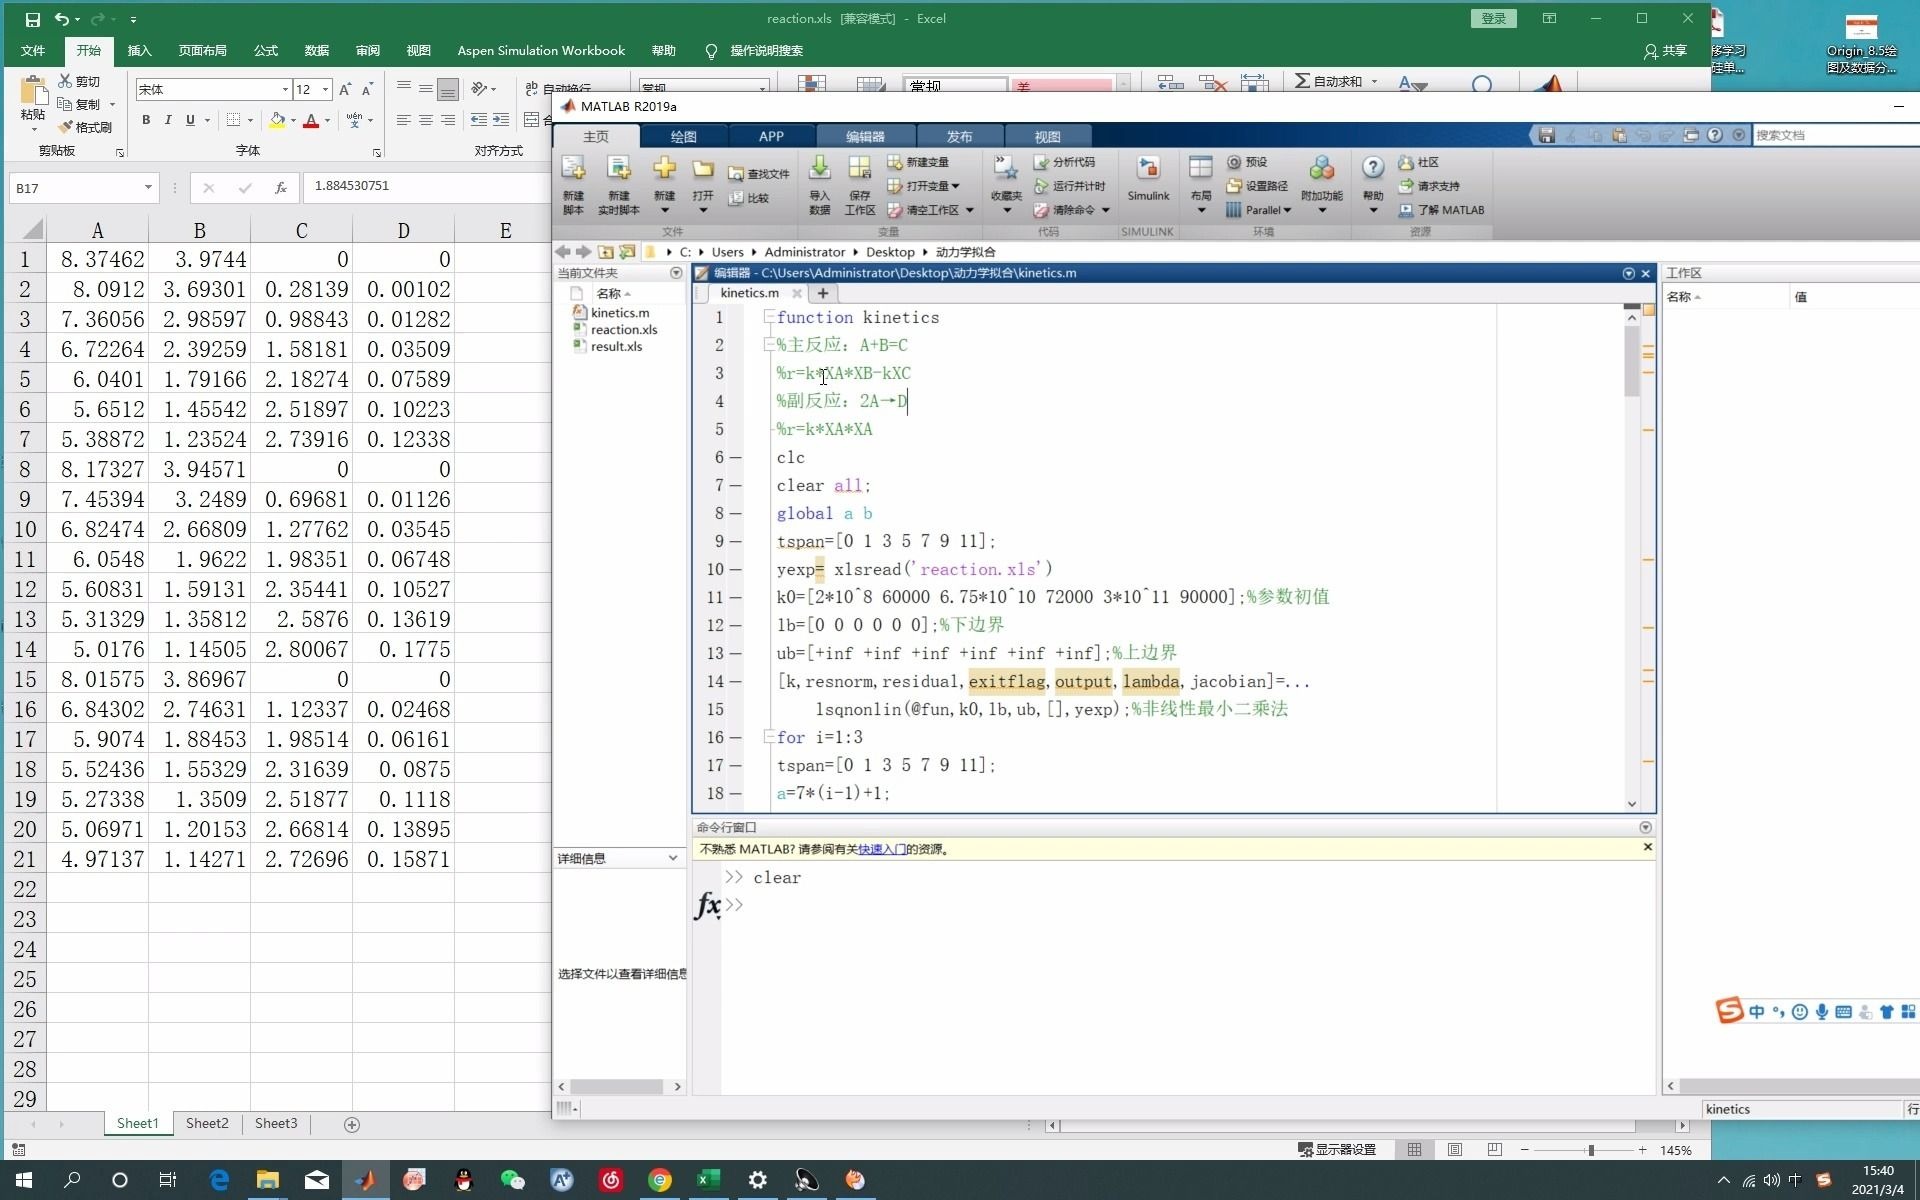Go up one folder level in MATLAB
1920x1200 pixels.
click(605, 252)
